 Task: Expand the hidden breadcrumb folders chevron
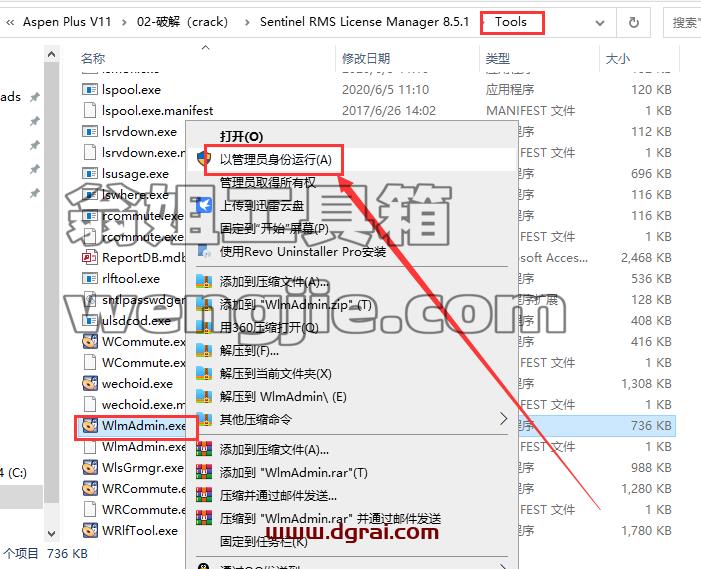tap(10, 22)
